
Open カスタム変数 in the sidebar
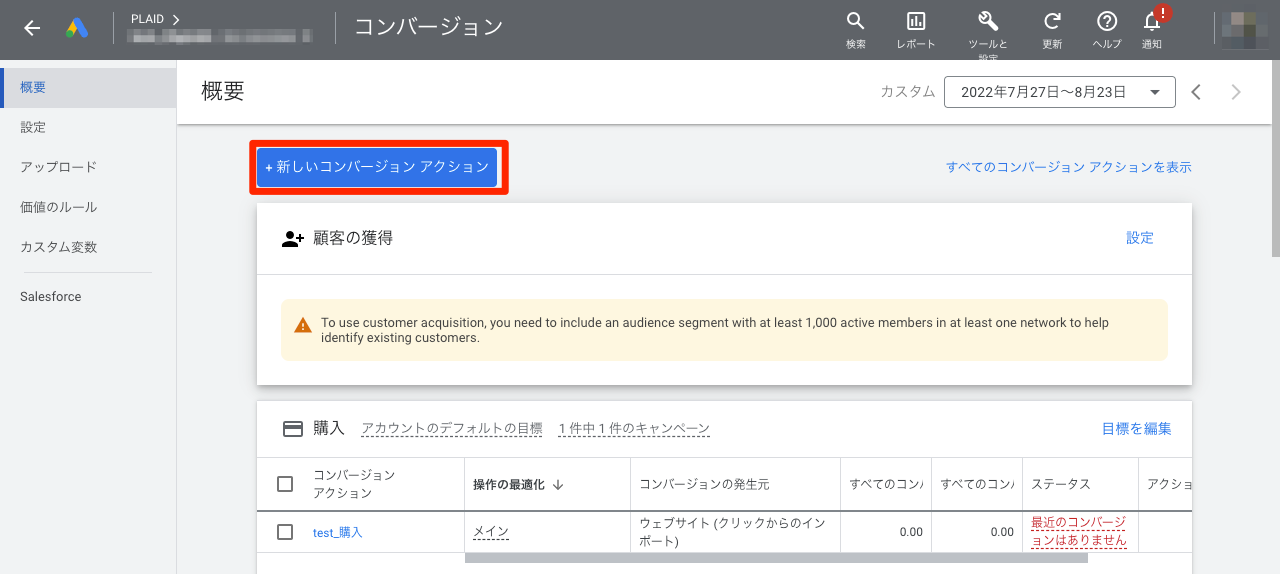pyautogui.click(x=88, y=247)
